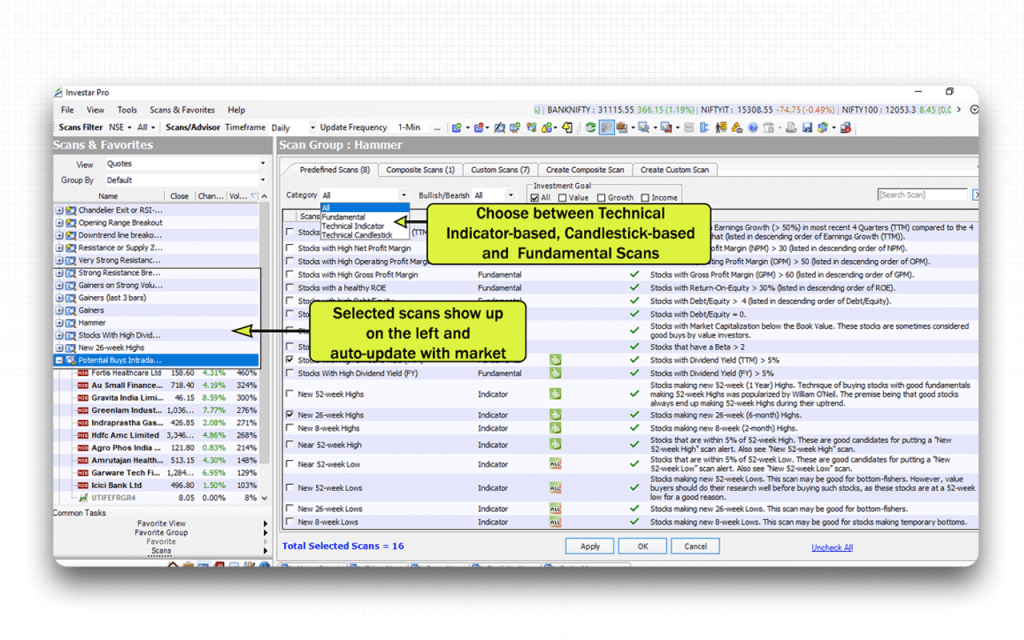This screenshot has width=1024, height=640.
Task: Click green checkmark in New 8-week Lows row
Action: tap(634, 522)
